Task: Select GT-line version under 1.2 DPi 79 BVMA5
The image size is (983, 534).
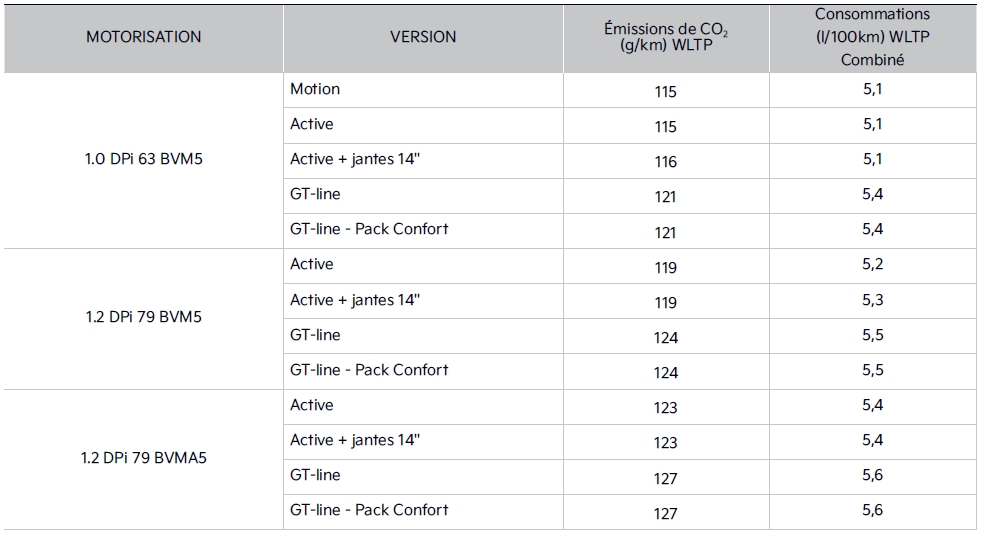Action: [x=315, y=475]
